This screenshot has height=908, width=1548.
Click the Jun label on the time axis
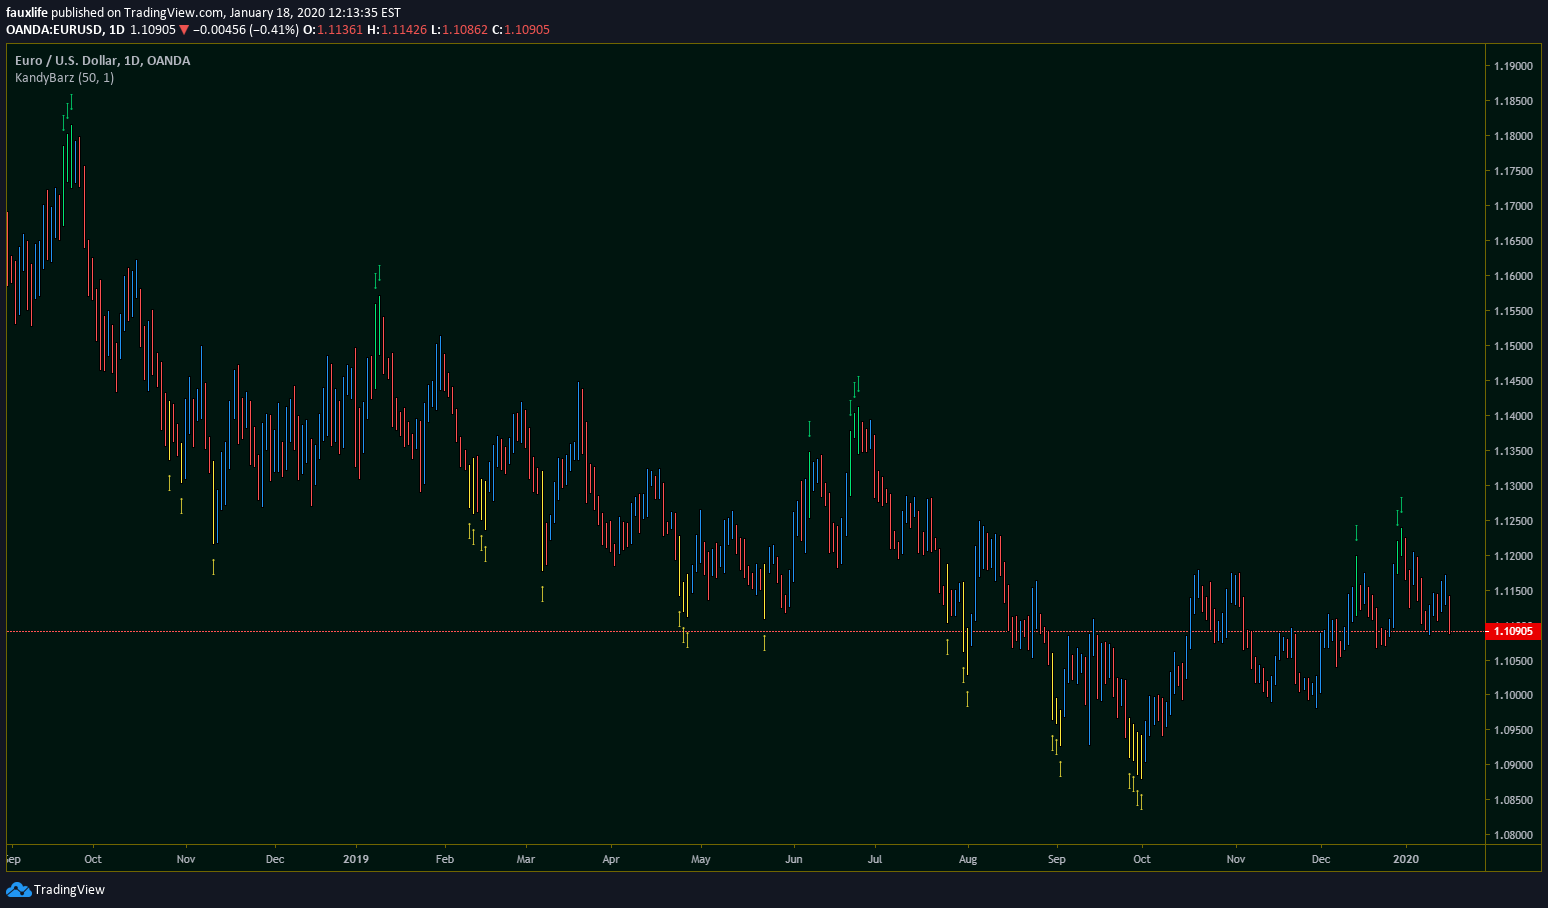click(x=793, y=859)
